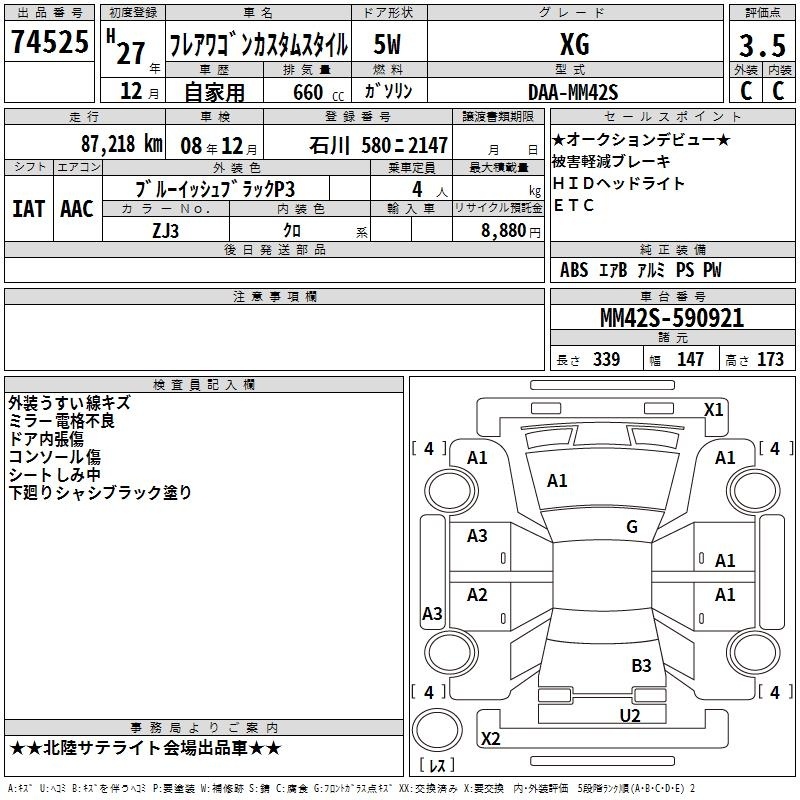Image resolution: width=800 pixels, height=800 pixels.
Task: Click the mileage value 87,218 km
Action: coord(122,144)
